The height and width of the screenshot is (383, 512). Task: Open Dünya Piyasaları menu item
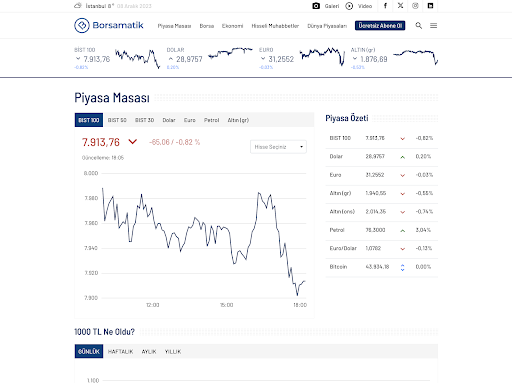click(x=327, y=26)
